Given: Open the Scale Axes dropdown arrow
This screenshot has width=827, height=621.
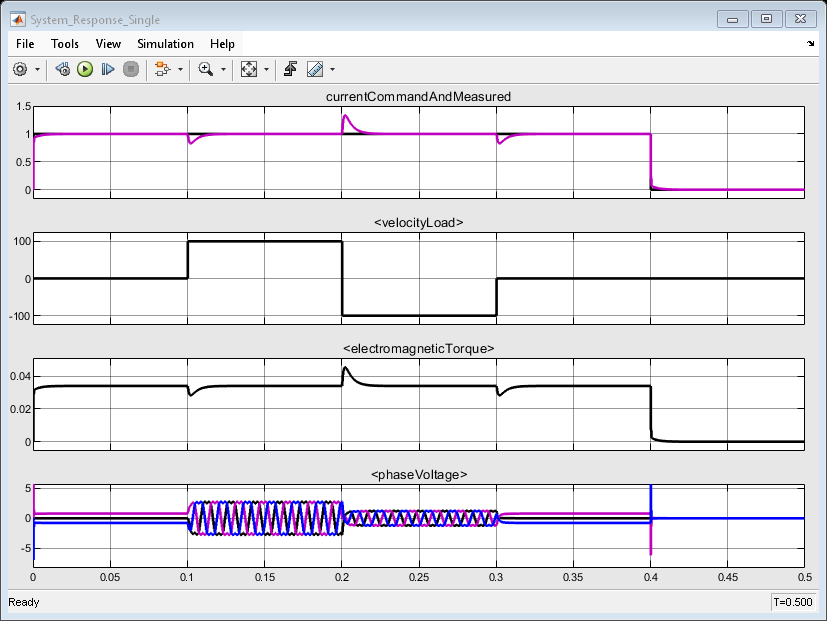Looking at the screenshot, I should point(266,70).
